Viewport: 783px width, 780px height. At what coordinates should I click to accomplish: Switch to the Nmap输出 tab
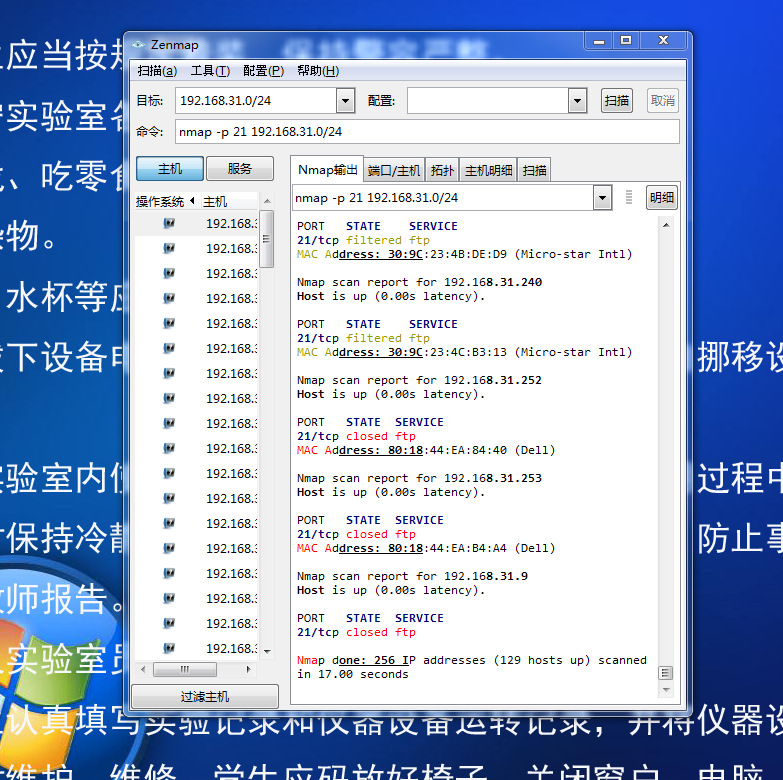[x=327, y=170]
